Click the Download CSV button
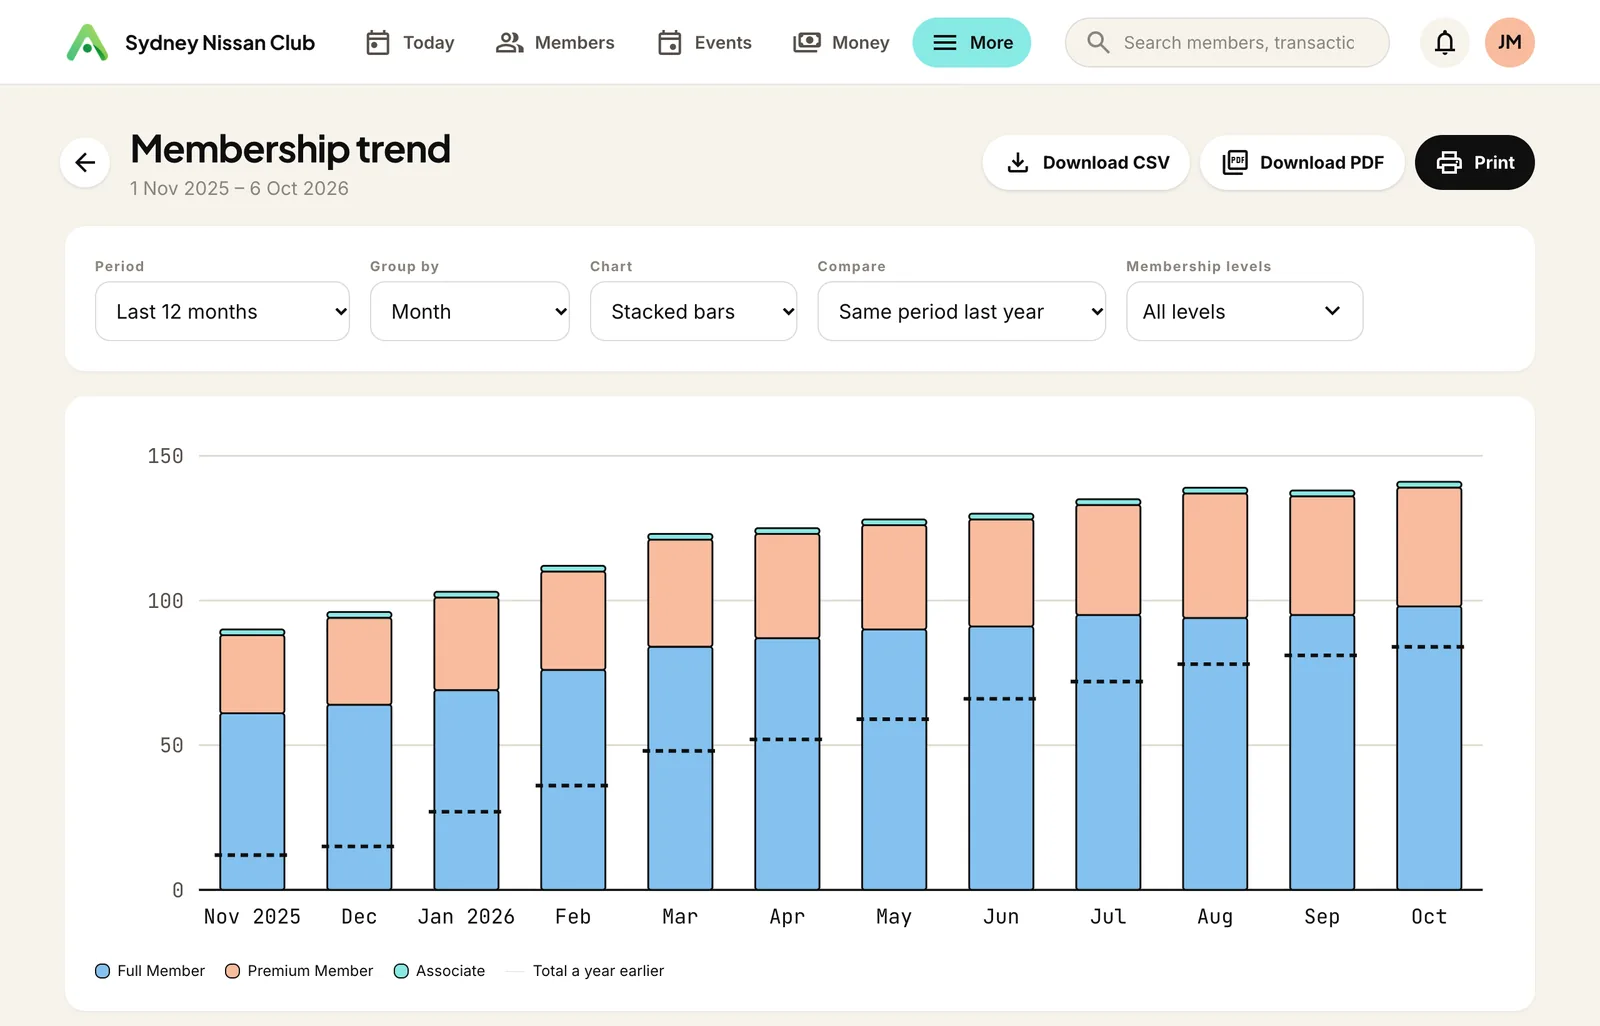 (1086, 162)
